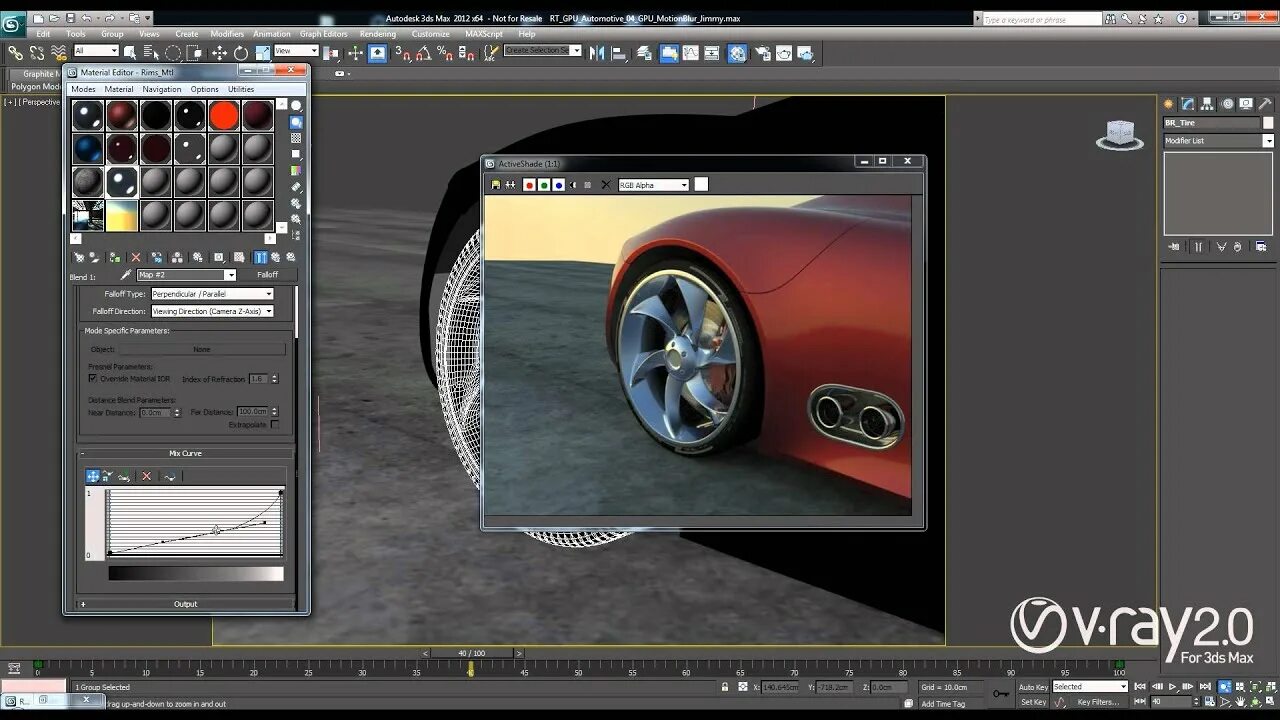Activate the Rotate tool in main toolbar

(x=240, y=53)
